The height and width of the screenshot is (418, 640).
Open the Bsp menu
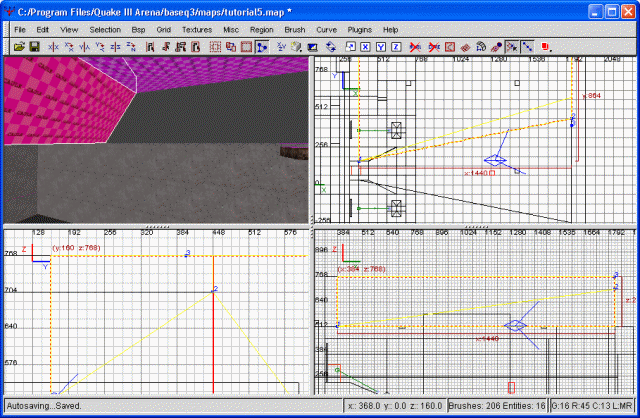click(138, 30)
